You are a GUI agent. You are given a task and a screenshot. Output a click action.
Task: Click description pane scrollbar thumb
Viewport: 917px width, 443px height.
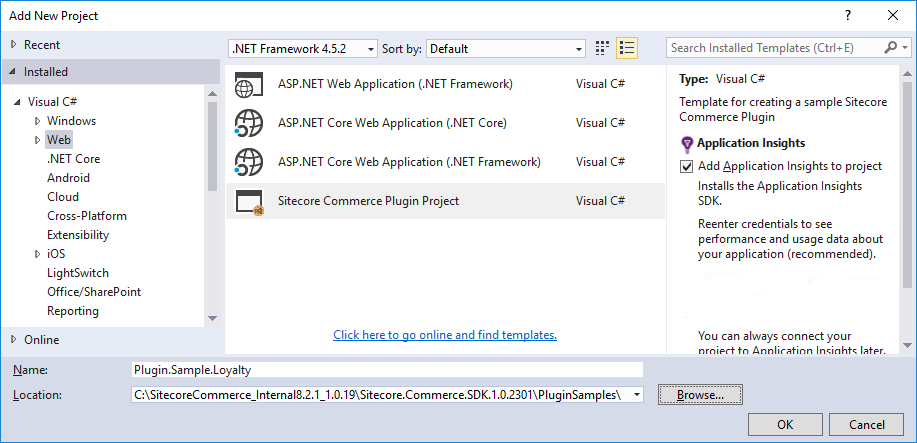point(906,185)
